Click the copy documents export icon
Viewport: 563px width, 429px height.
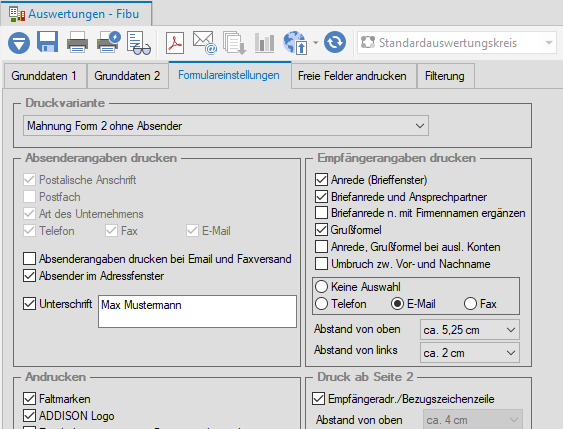pos(234,43)
